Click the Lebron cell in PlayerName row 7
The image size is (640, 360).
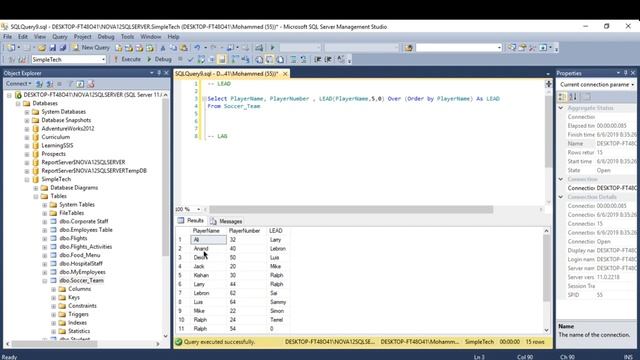pos(208,293)
